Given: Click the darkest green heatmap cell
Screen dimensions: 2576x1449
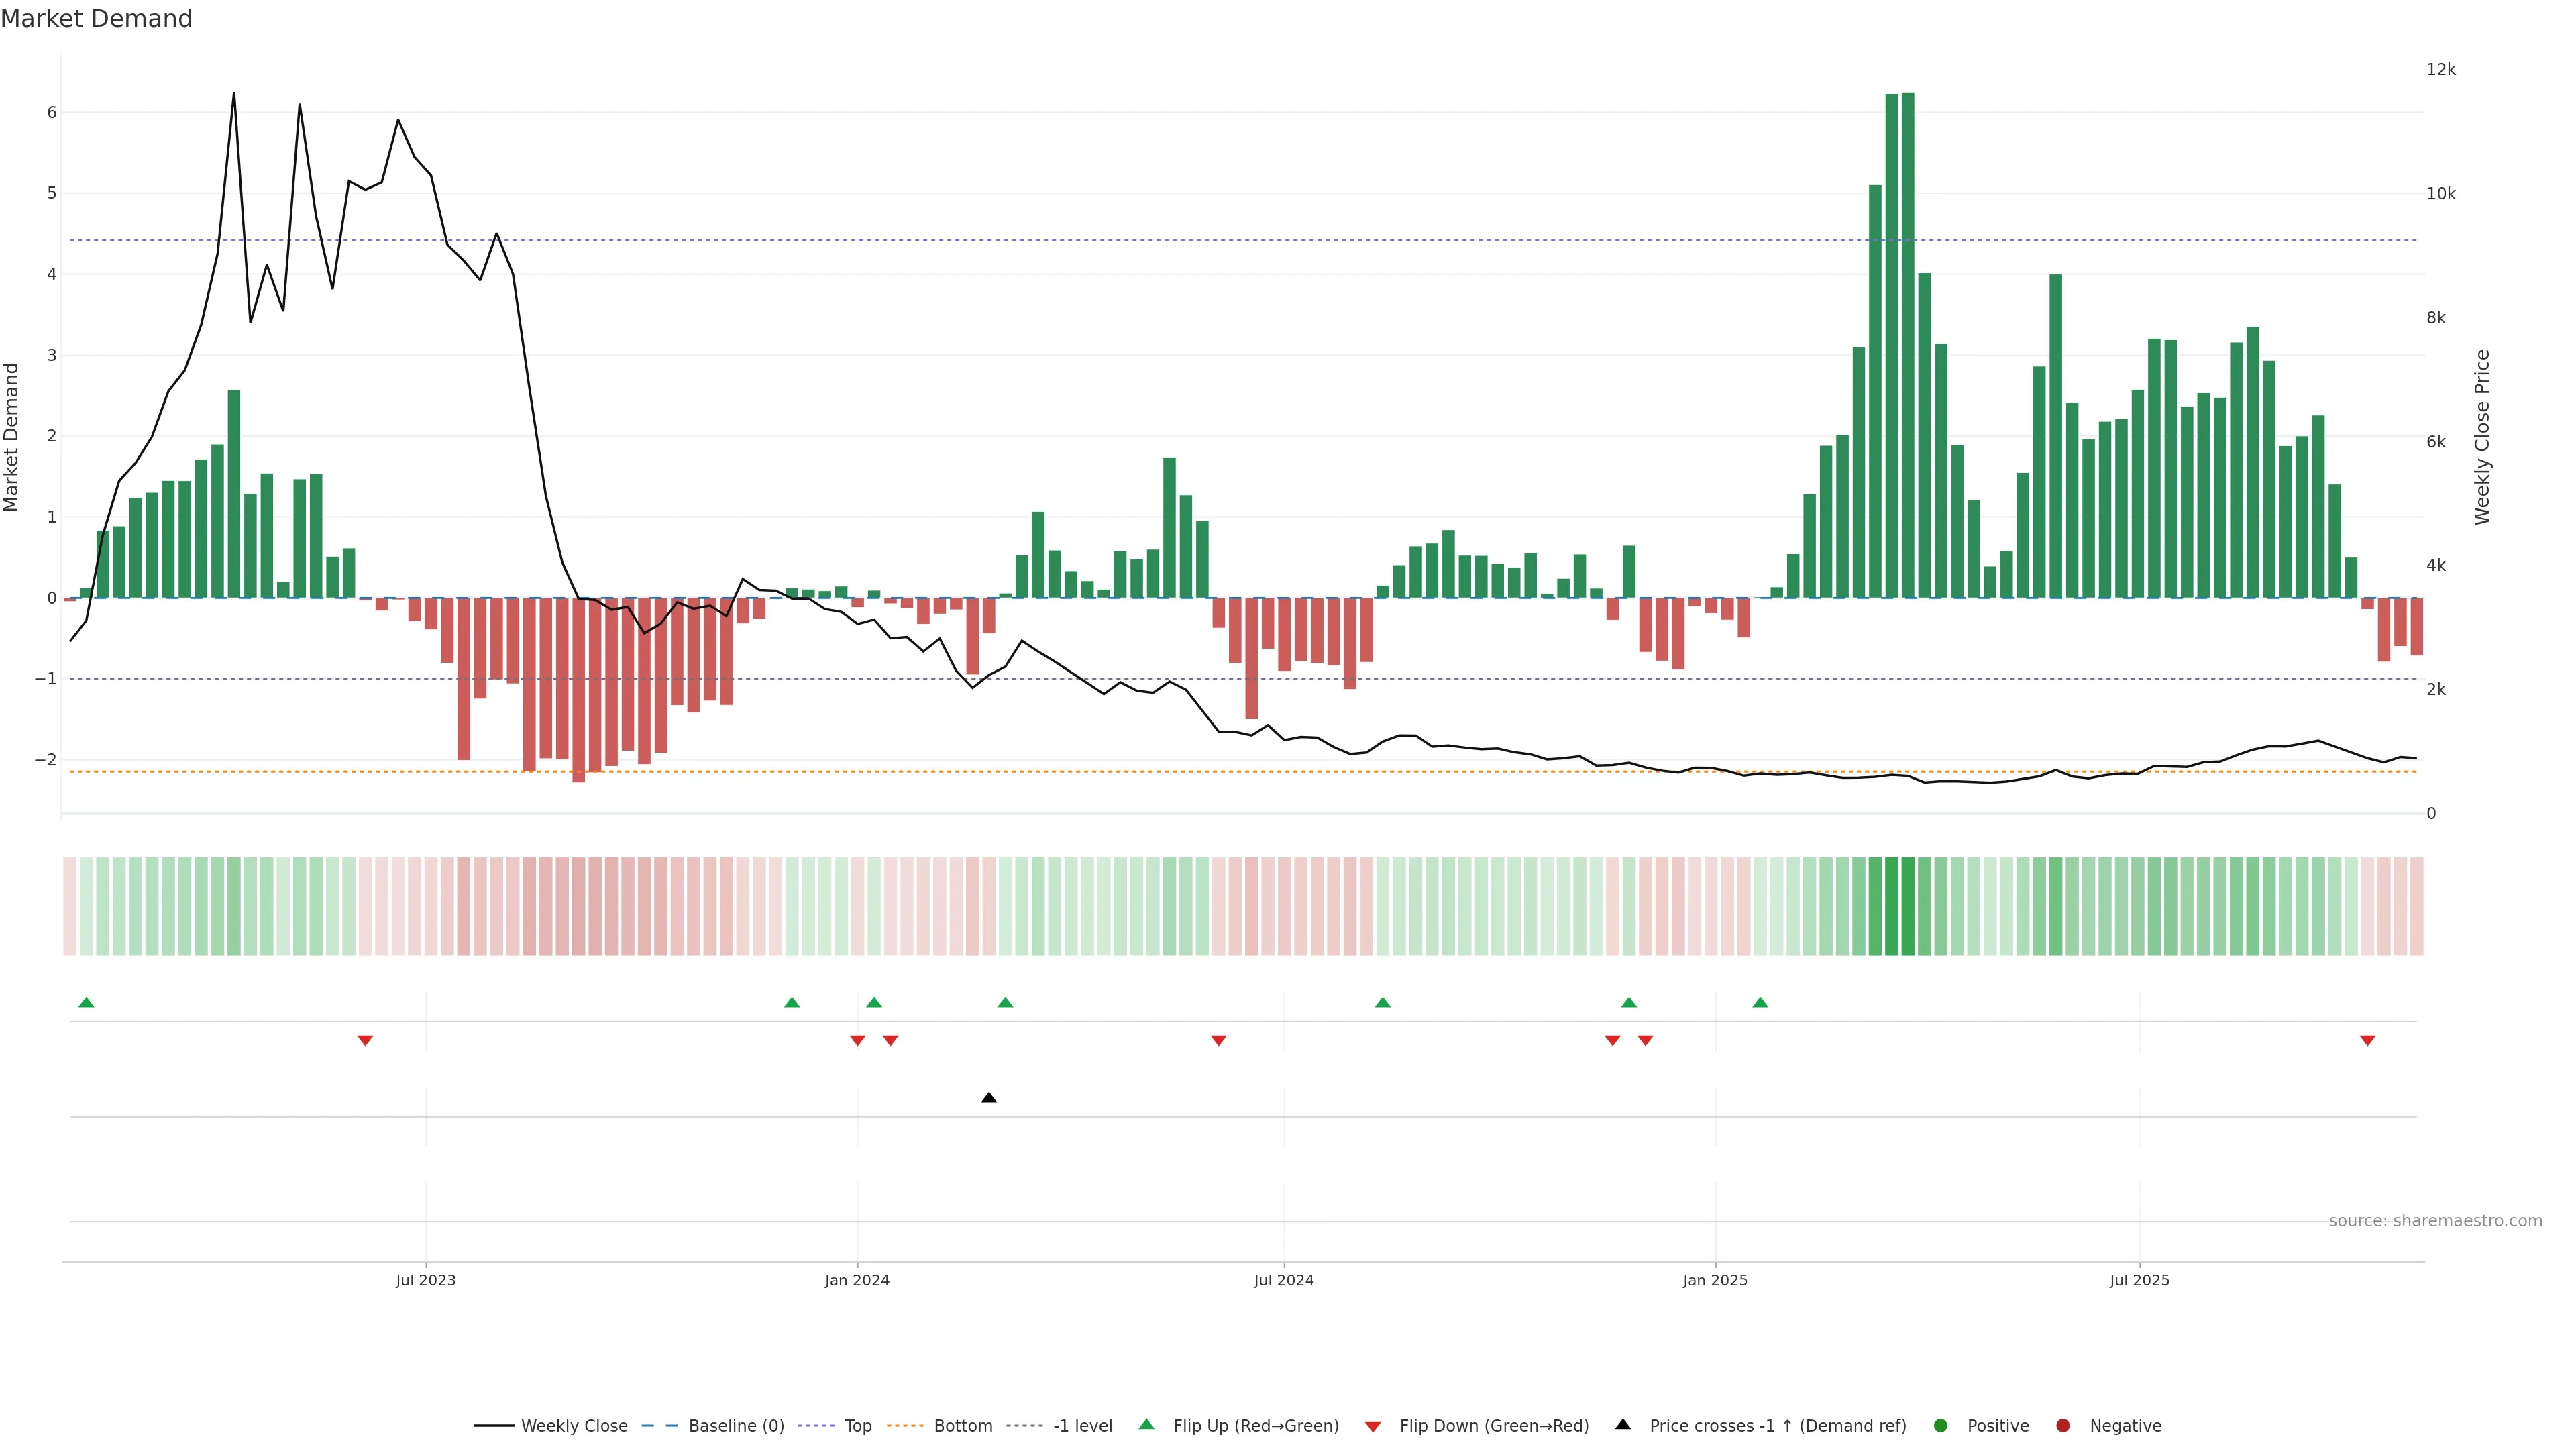Looking at the screenshot, I should click(1908, 906).
